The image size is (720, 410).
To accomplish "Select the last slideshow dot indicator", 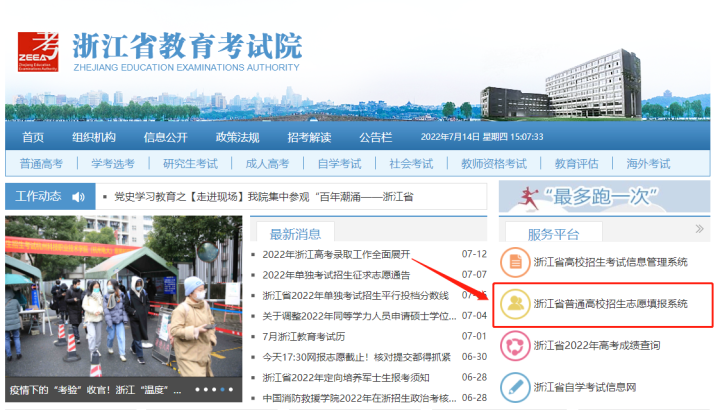I will [231, 389].
